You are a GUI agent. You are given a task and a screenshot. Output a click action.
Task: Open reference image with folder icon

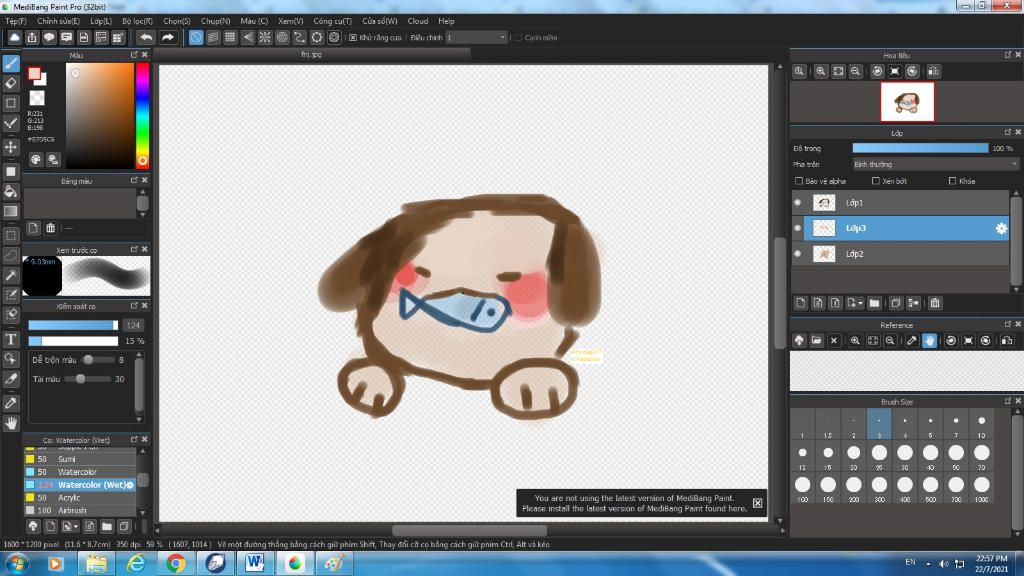816,340
